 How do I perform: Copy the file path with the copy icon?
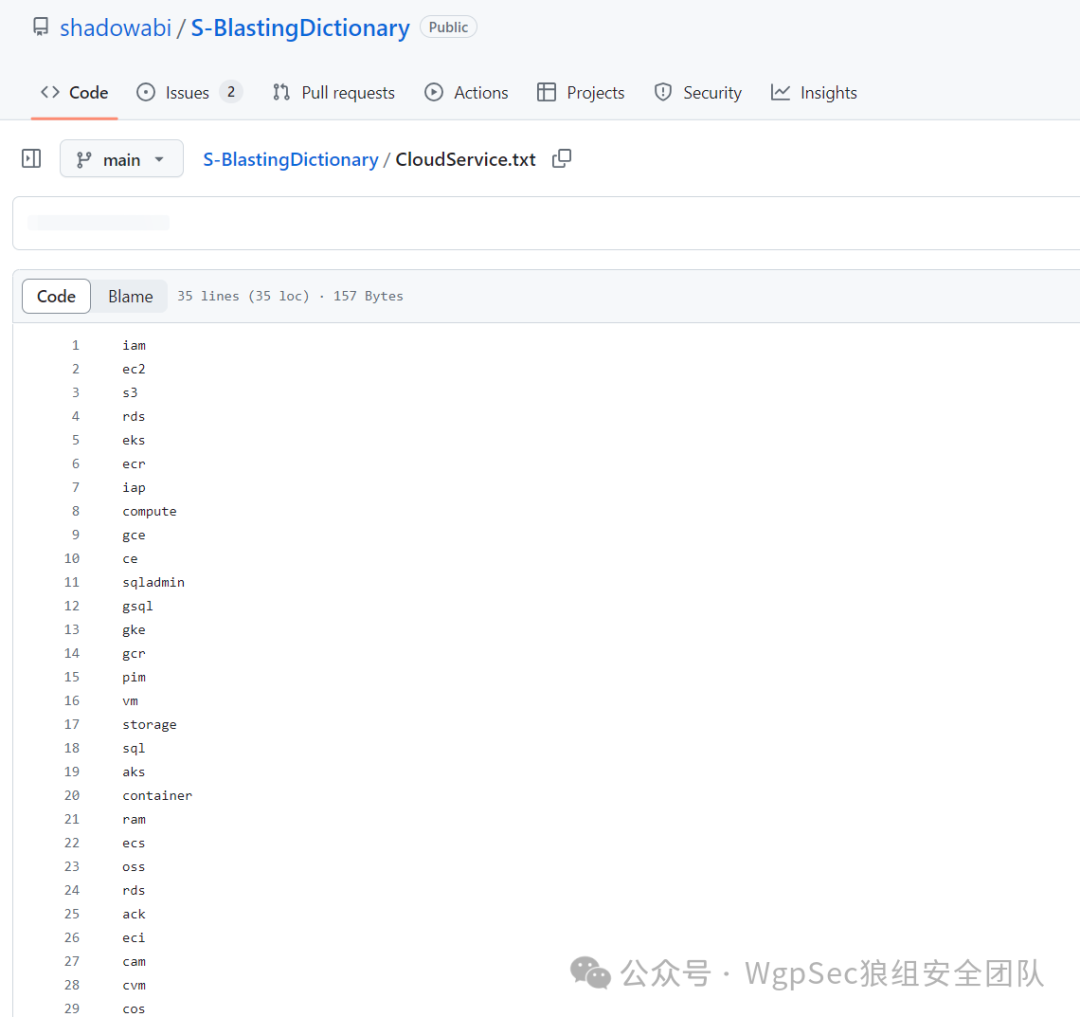coord(561,158)
